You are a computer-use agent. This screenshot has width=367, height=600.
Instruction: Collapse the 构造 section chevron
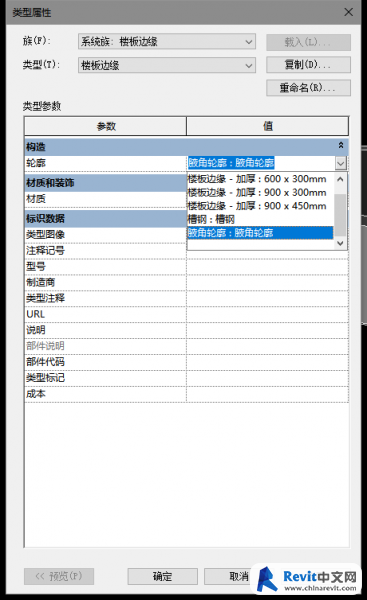[341, 145]
